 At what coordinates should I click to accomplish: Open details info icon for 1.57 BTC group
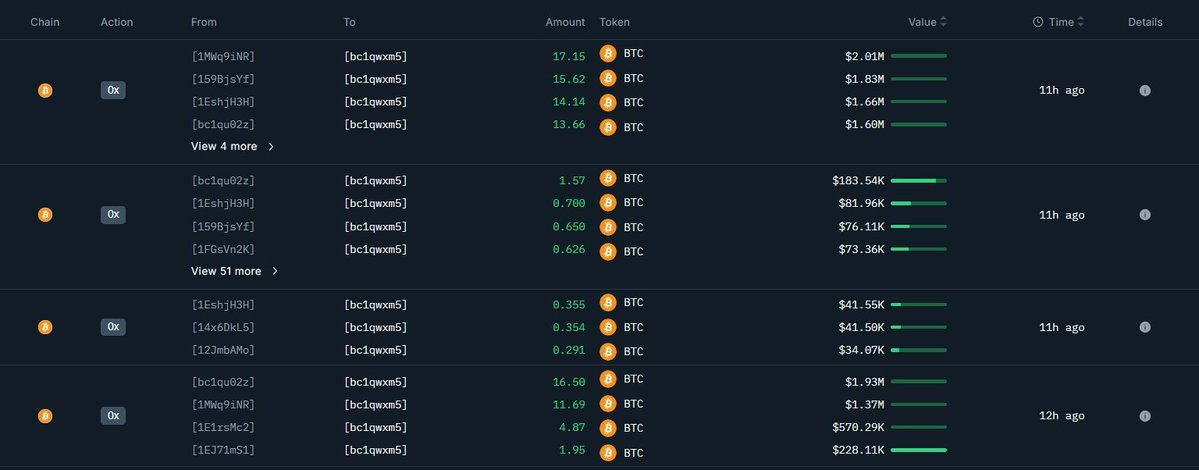pos(1145,215)
